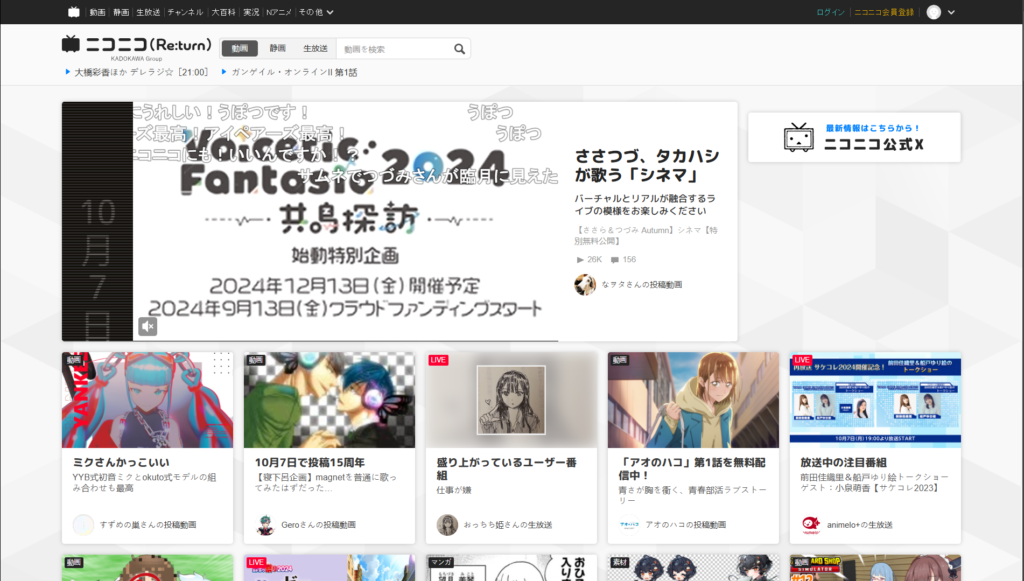Open title ささつづ、タカハシが歌う「シネマ」
This screenshot has width=1024, height=581.
point(647,165)
